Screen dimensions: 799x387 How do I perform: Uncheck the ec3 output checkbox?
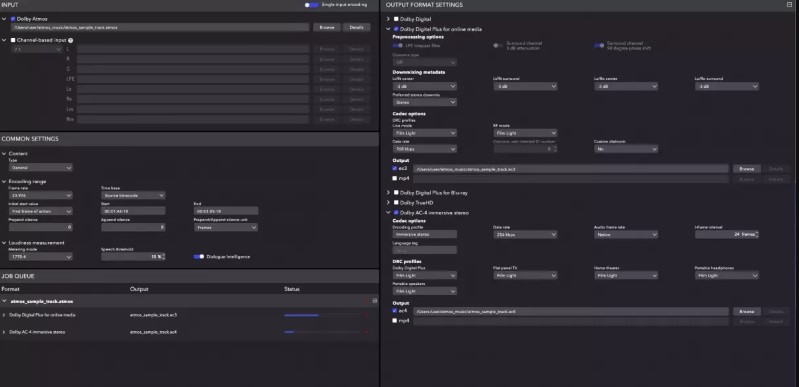pyautogui.click(x=395, y=168)
